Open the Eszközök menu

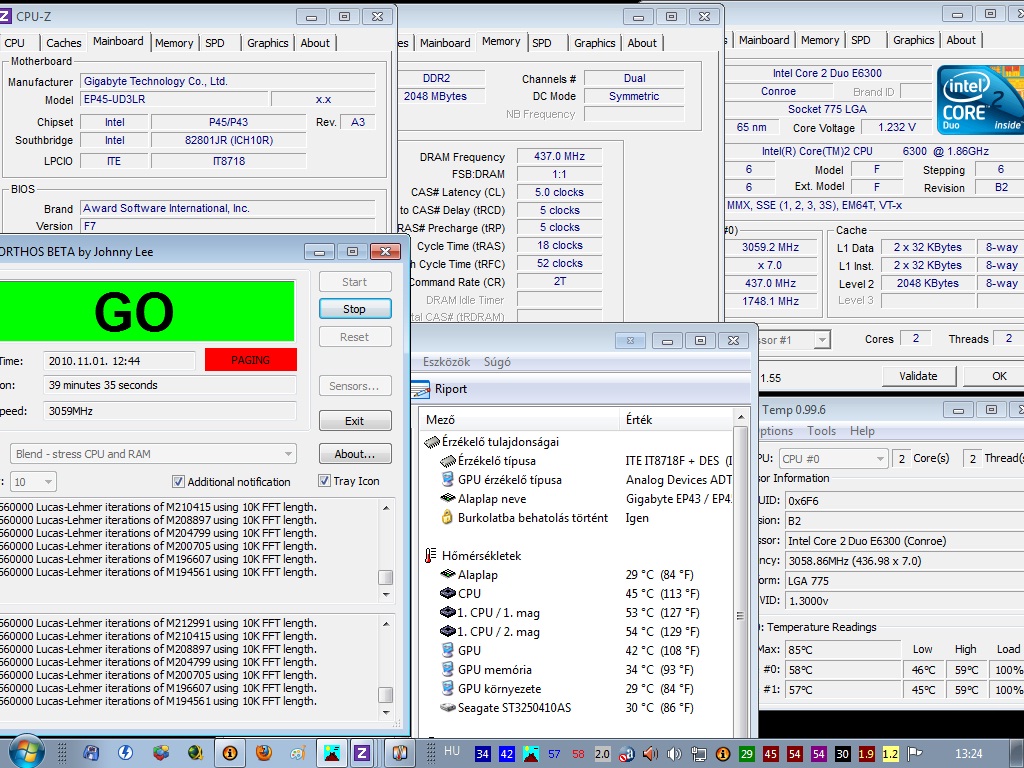(x=447, y=361)
